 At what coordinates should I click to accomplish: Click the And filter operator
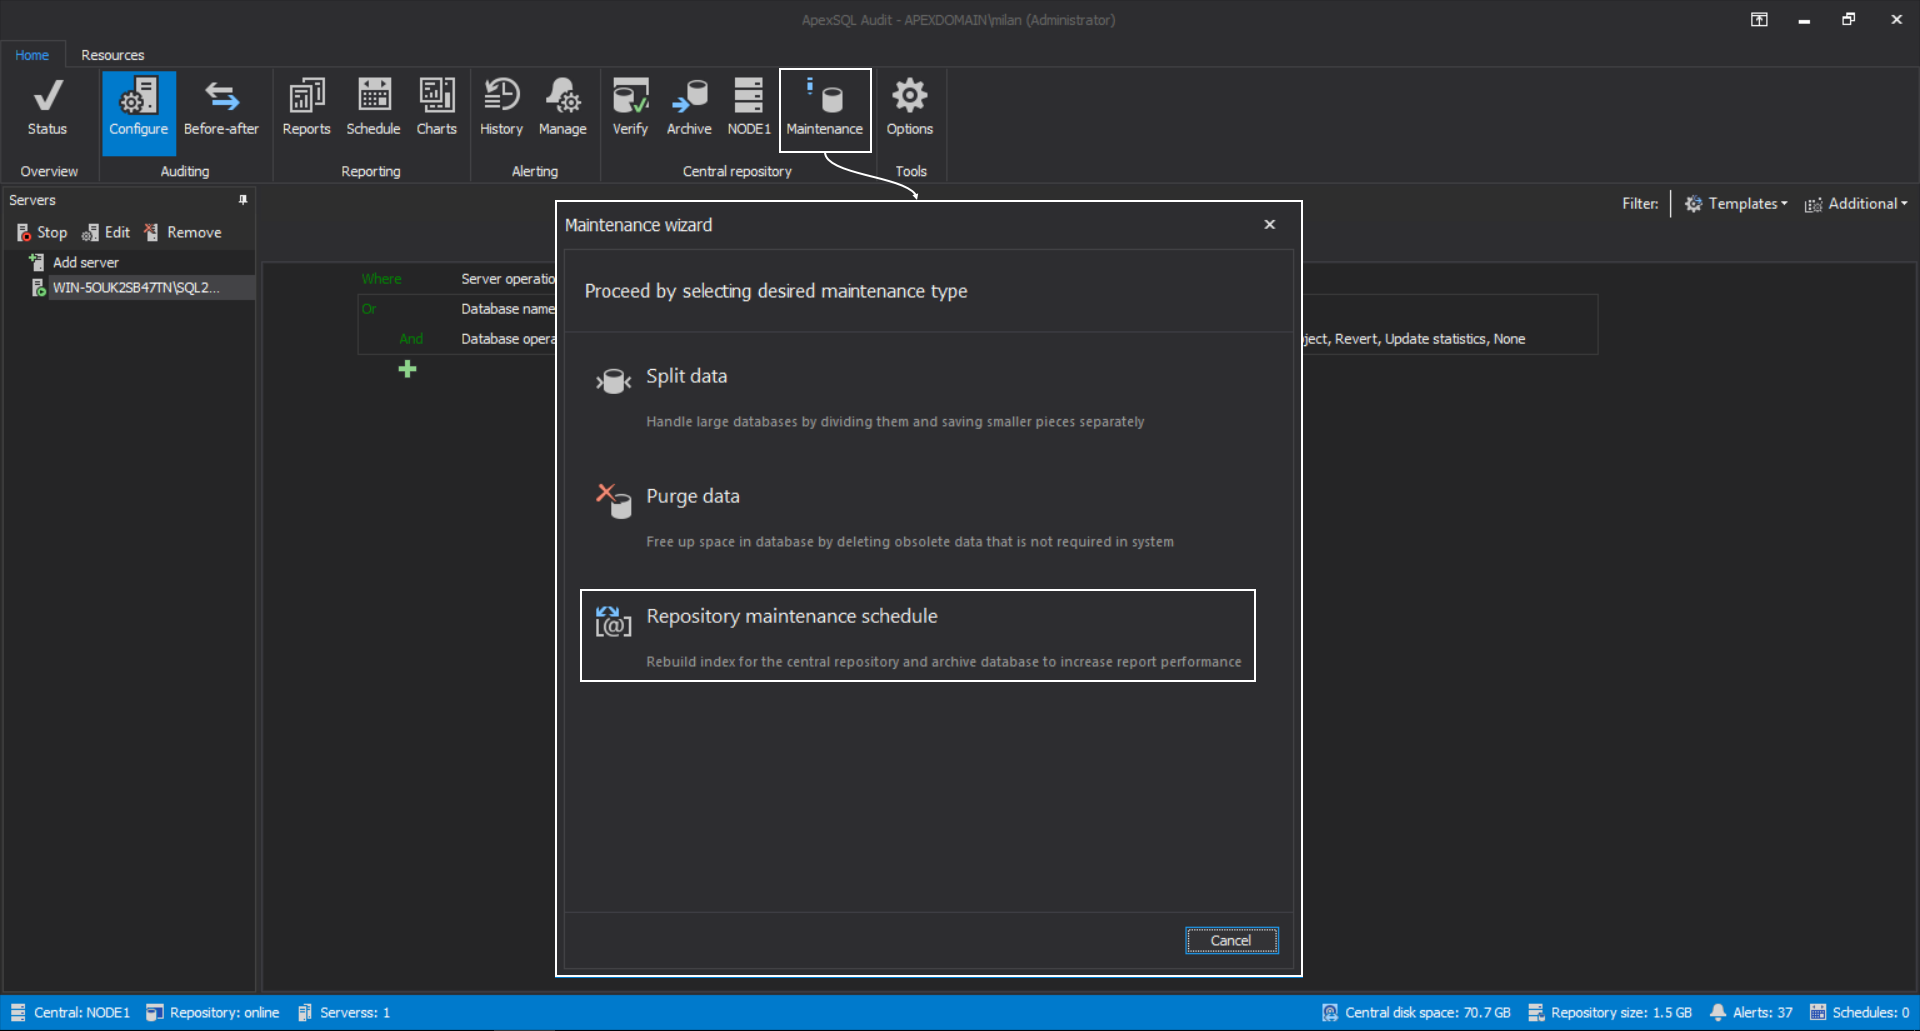click(411, 339)
